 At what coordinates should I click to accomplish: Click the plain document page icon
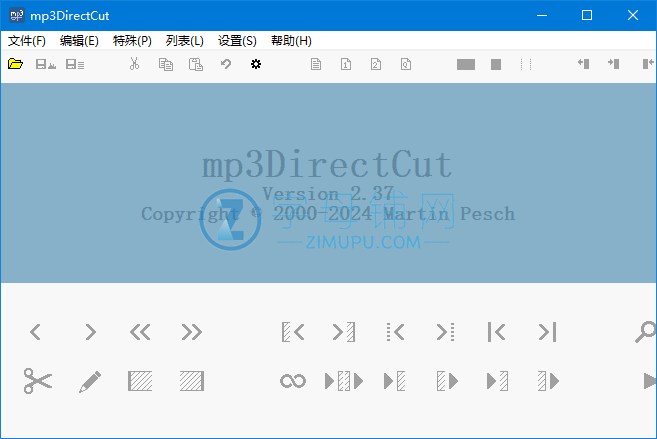pos(316,64)
